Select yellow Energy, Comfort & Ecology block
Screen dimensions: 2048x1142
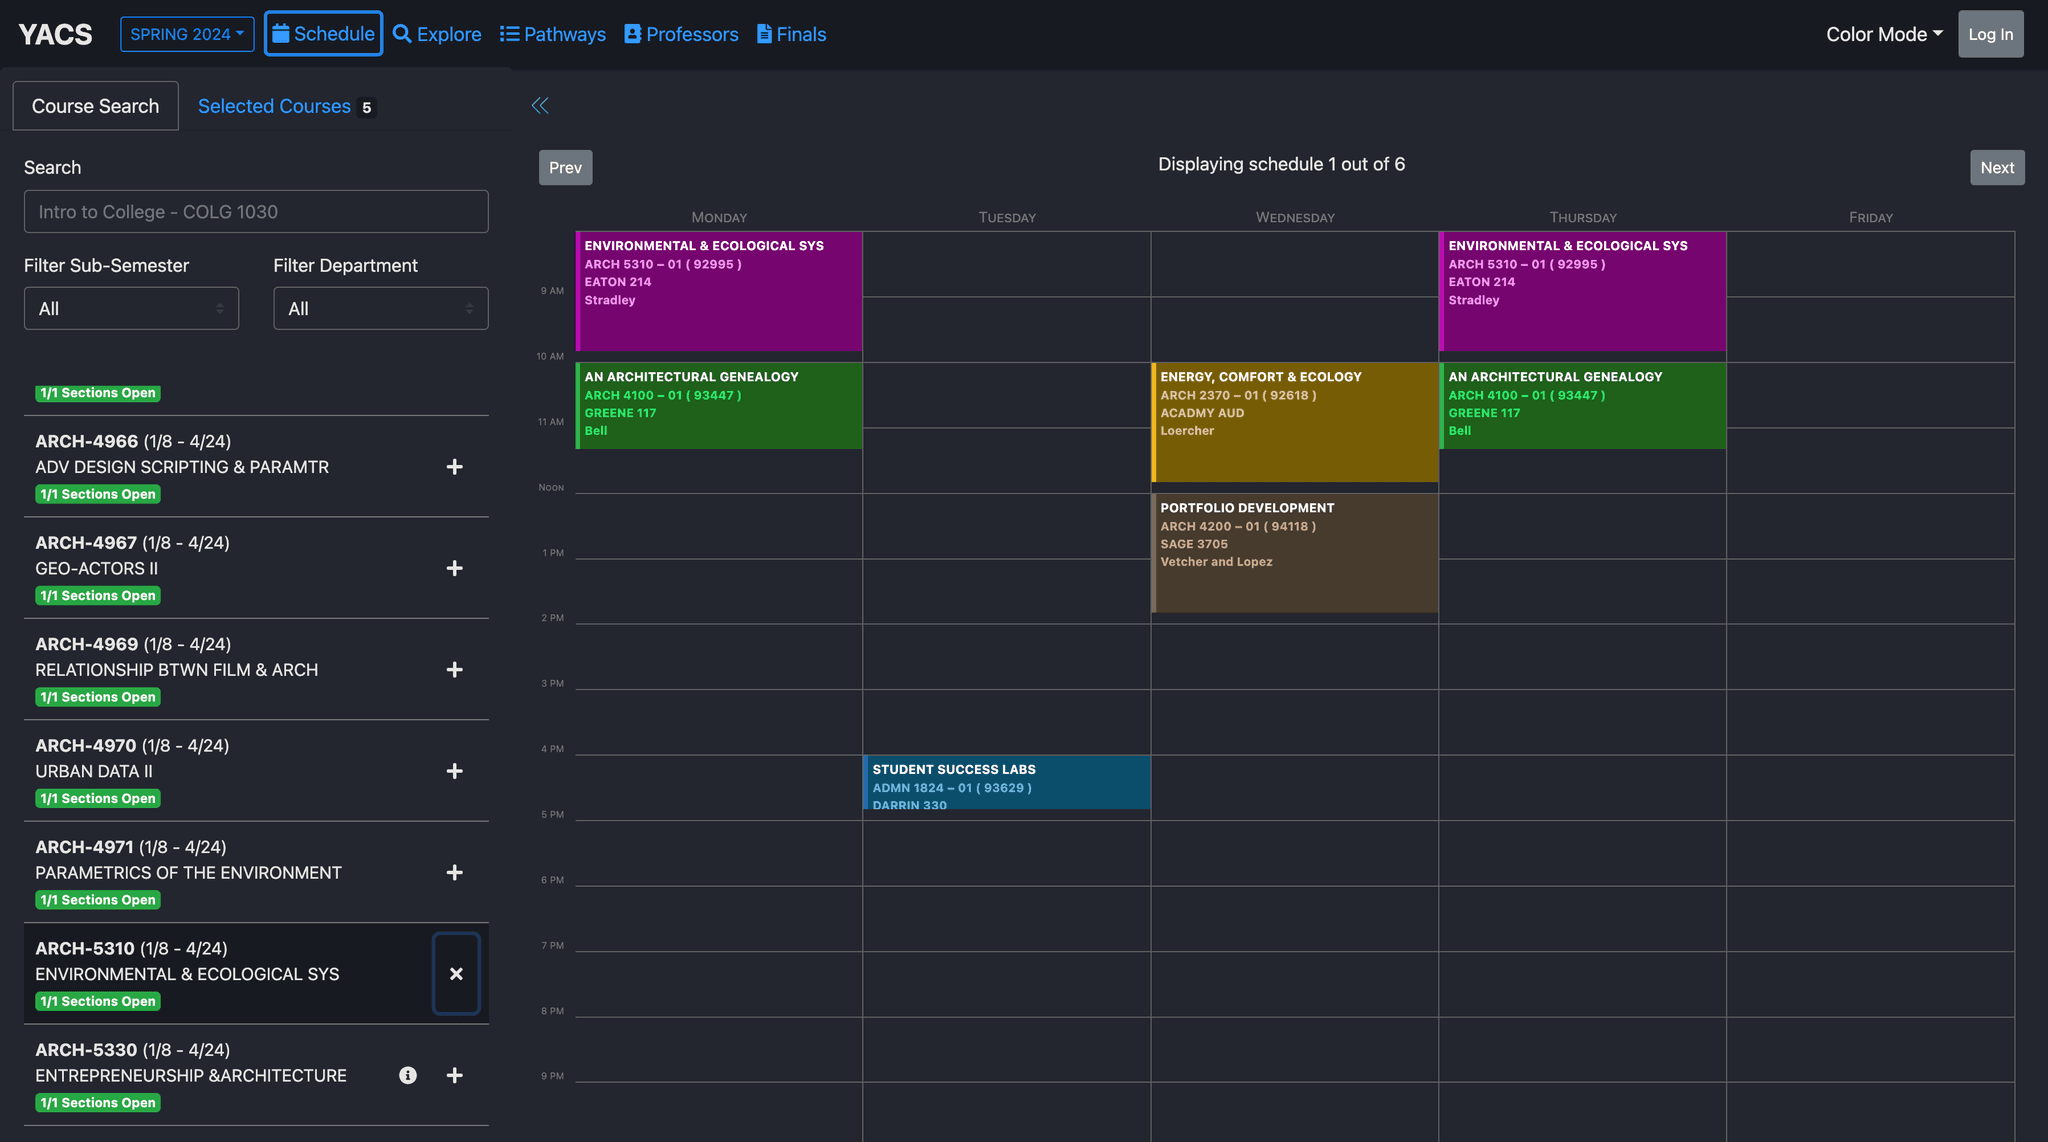(1294, 422)
